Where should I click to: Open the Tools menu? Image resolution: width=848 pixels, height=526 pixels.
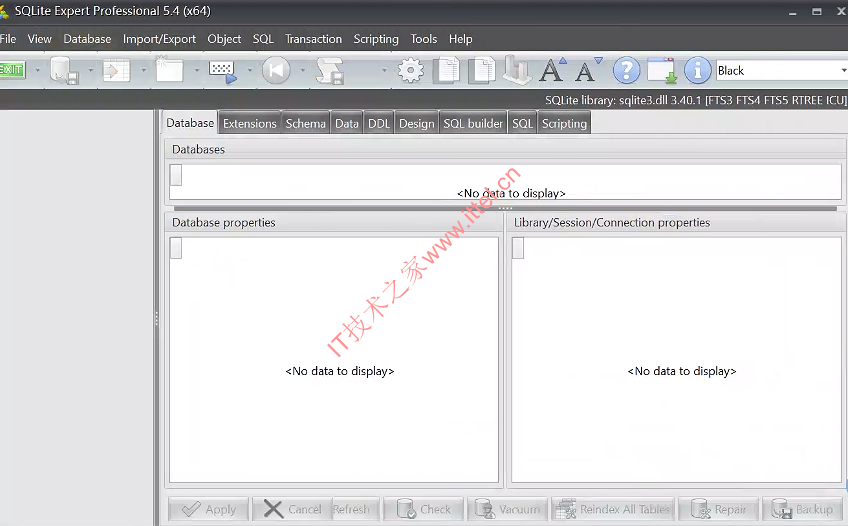tap(423, 39)
